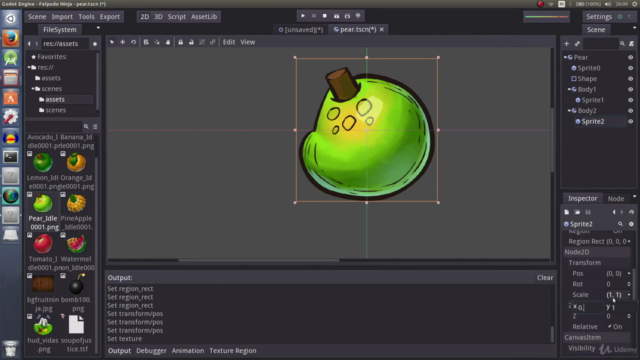Open the Animation bottom panel
The image size is (640, 360).
[x=188, y=351]
